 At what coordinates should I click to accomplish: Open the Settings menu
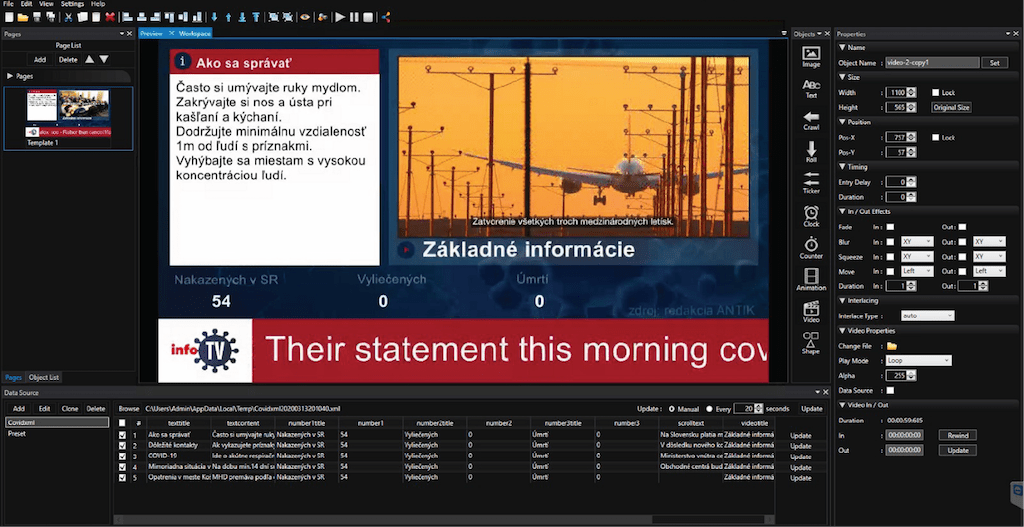coord(72,4)
